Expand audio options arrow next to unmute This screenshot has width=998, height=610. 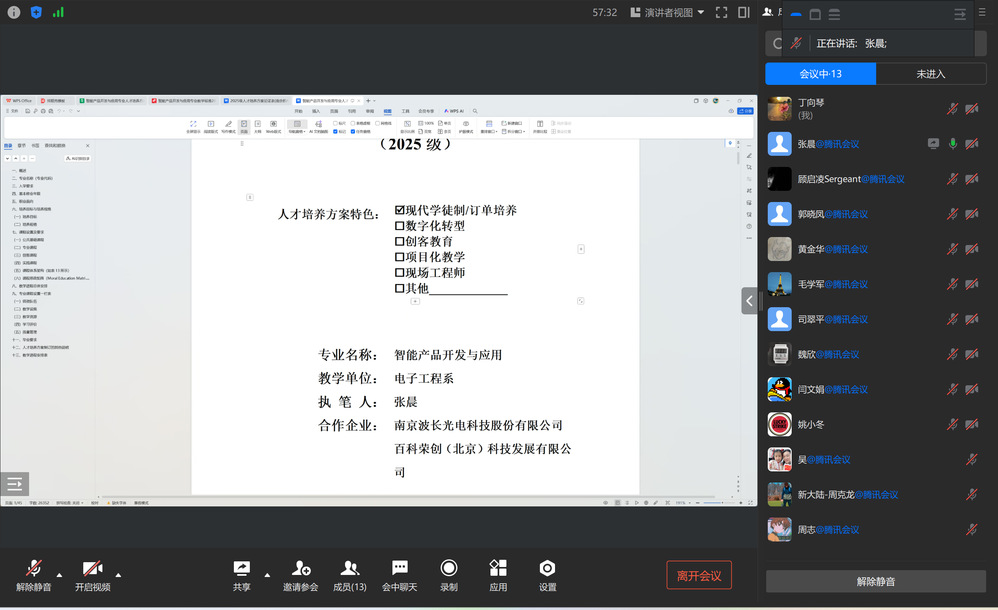click(x=59, y=575)
